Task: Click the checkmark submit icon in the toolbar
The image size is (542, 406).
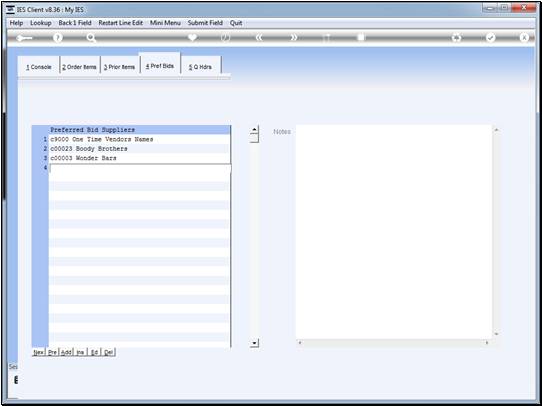Action: [490, 38]
